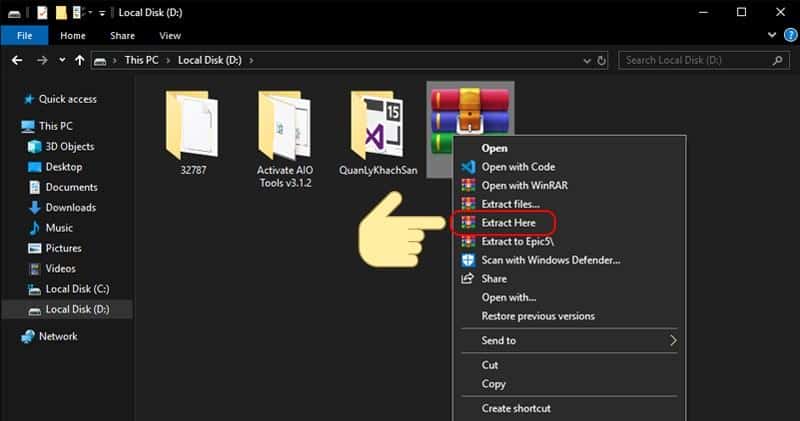Open the Activate AIO Tools v3.1.2 folder
Screen dimensions: 800x421
286,125
